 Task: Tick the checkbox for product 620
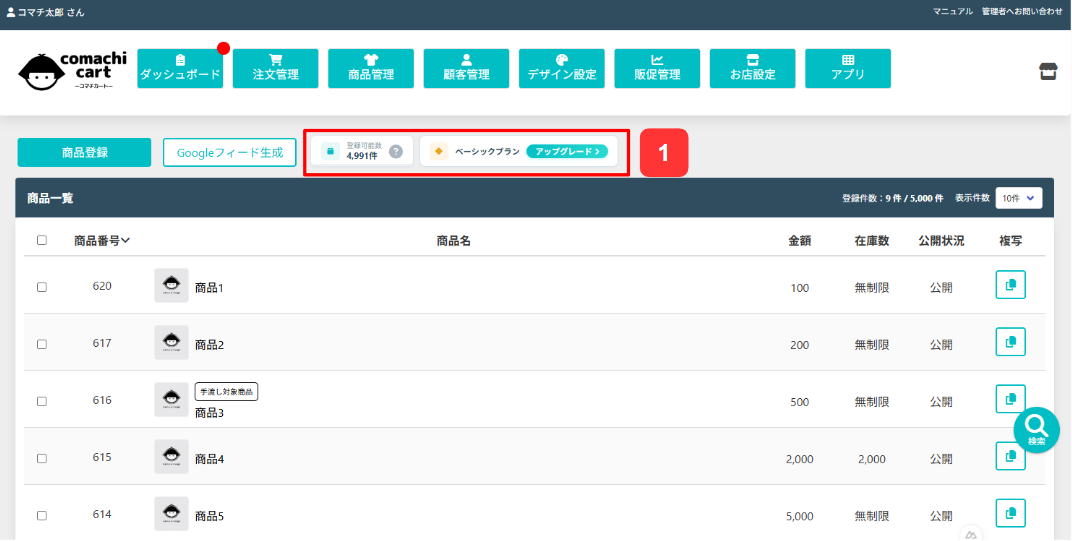click(x=42, y=287)
